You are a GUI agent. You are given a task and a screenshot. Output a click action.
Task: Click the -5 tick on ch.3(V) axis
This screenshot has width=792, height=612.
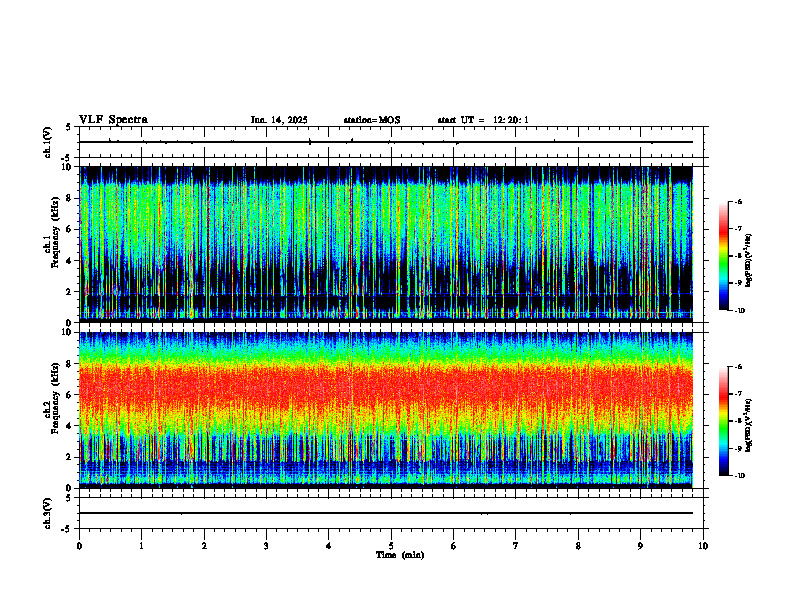tap(67, 529)
